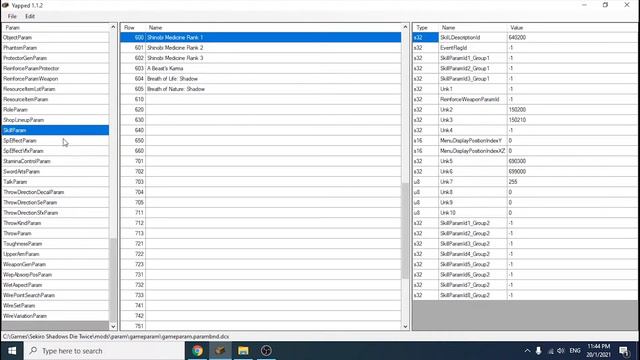
Task: Select ShopLineupParam in the list
Action: [x=55, y=120]
